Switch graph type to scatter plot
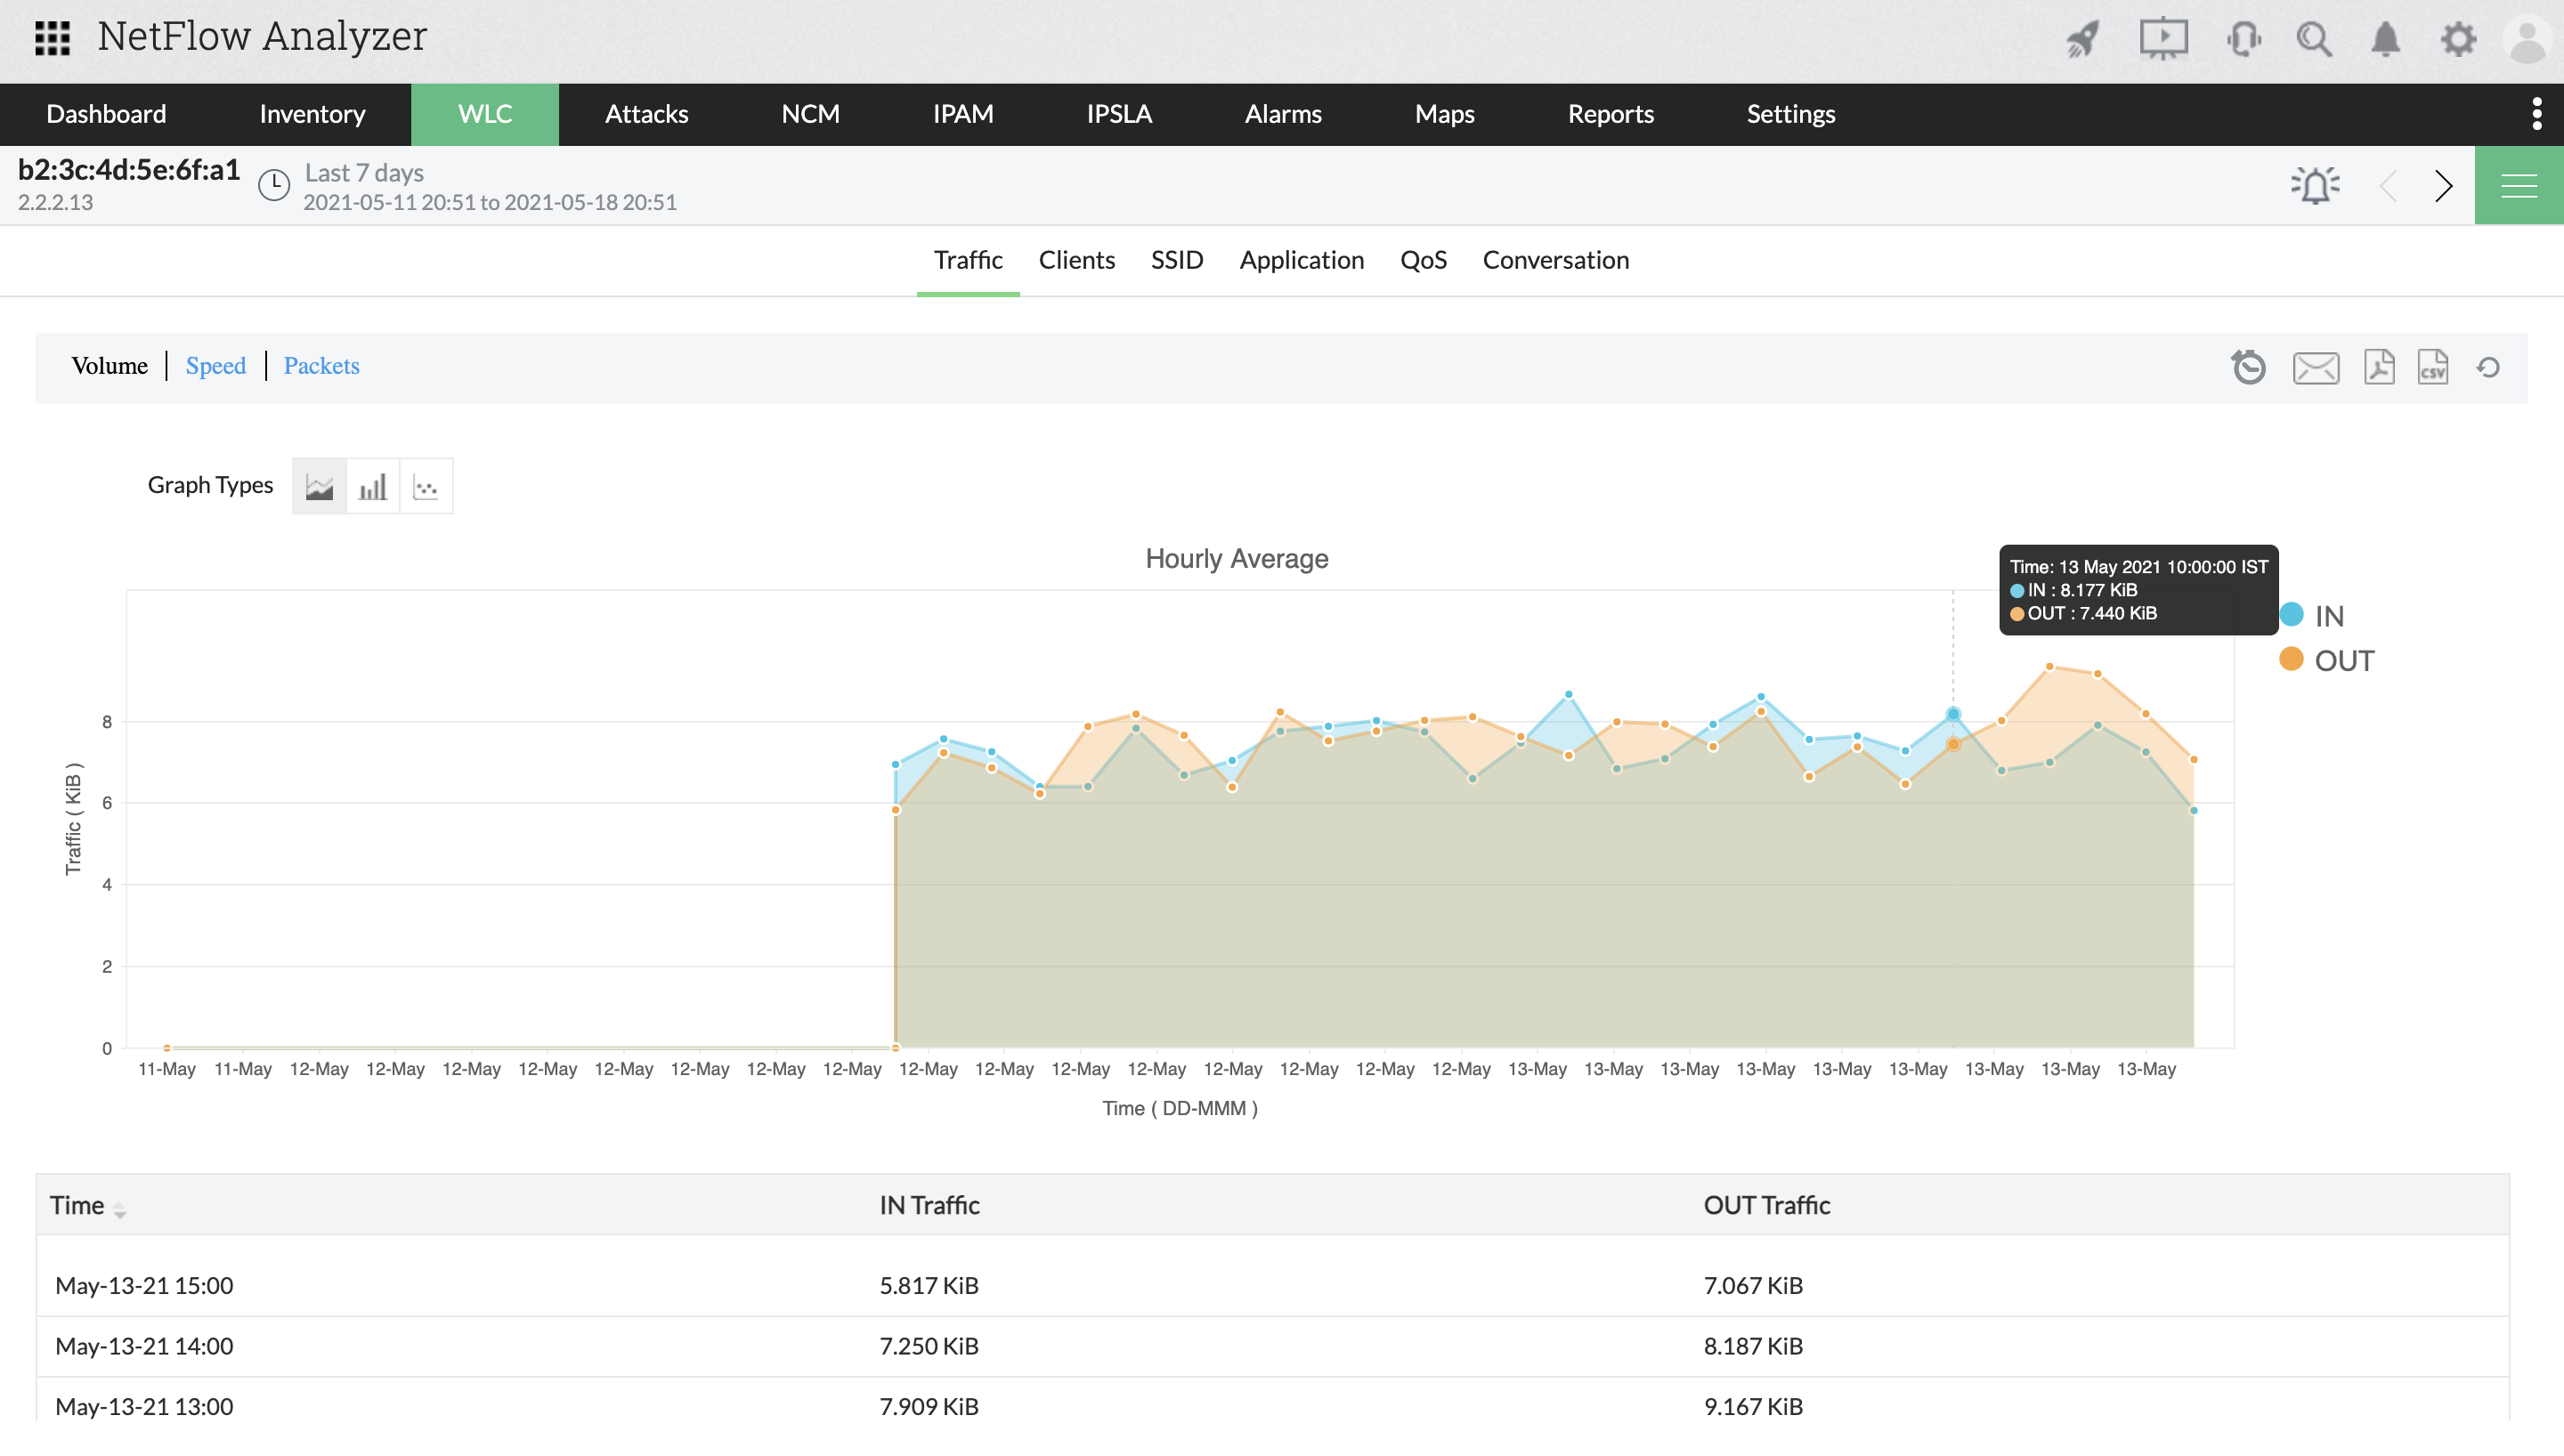The image size is (2564, 1456). (x=426, y=487)
